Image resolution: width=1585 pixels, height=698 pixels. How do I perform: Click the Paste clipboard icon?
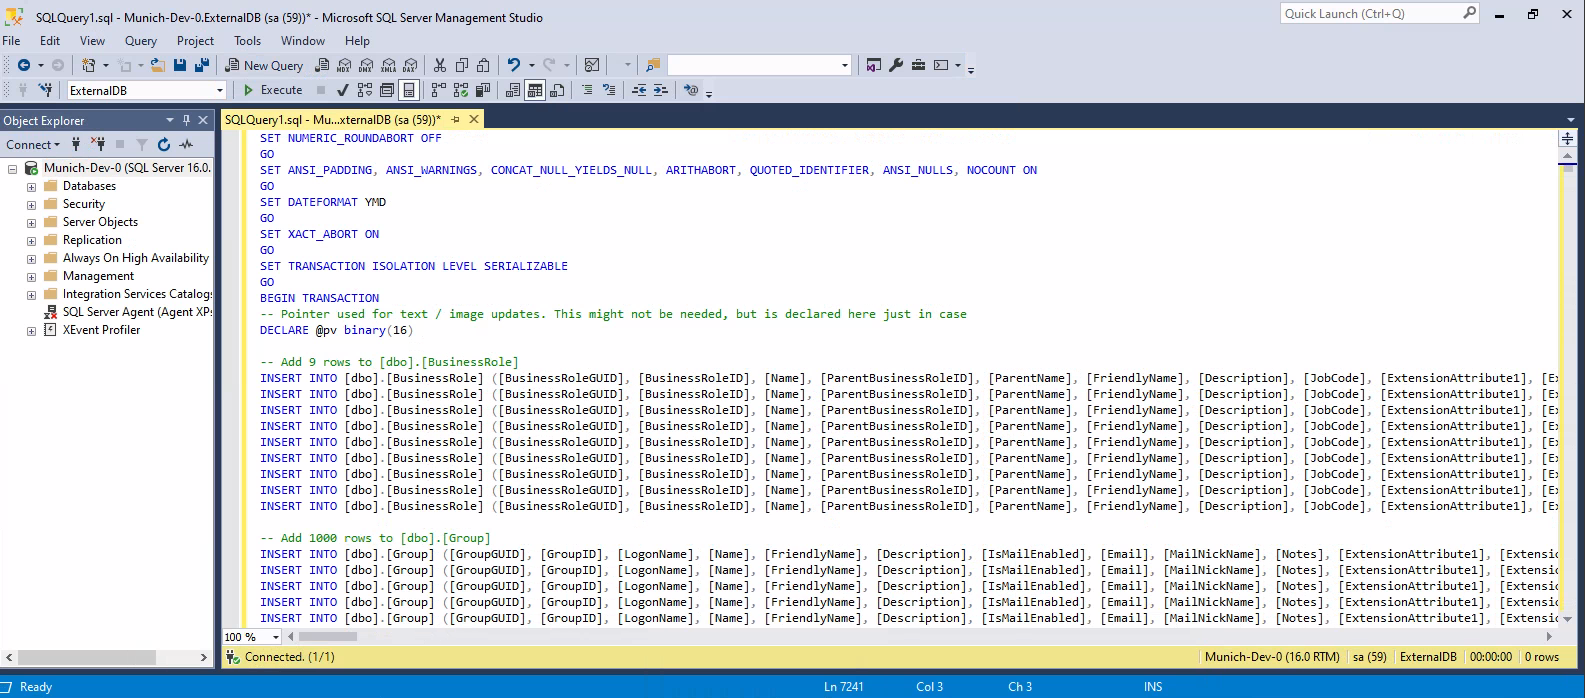(x=484, y=65)
